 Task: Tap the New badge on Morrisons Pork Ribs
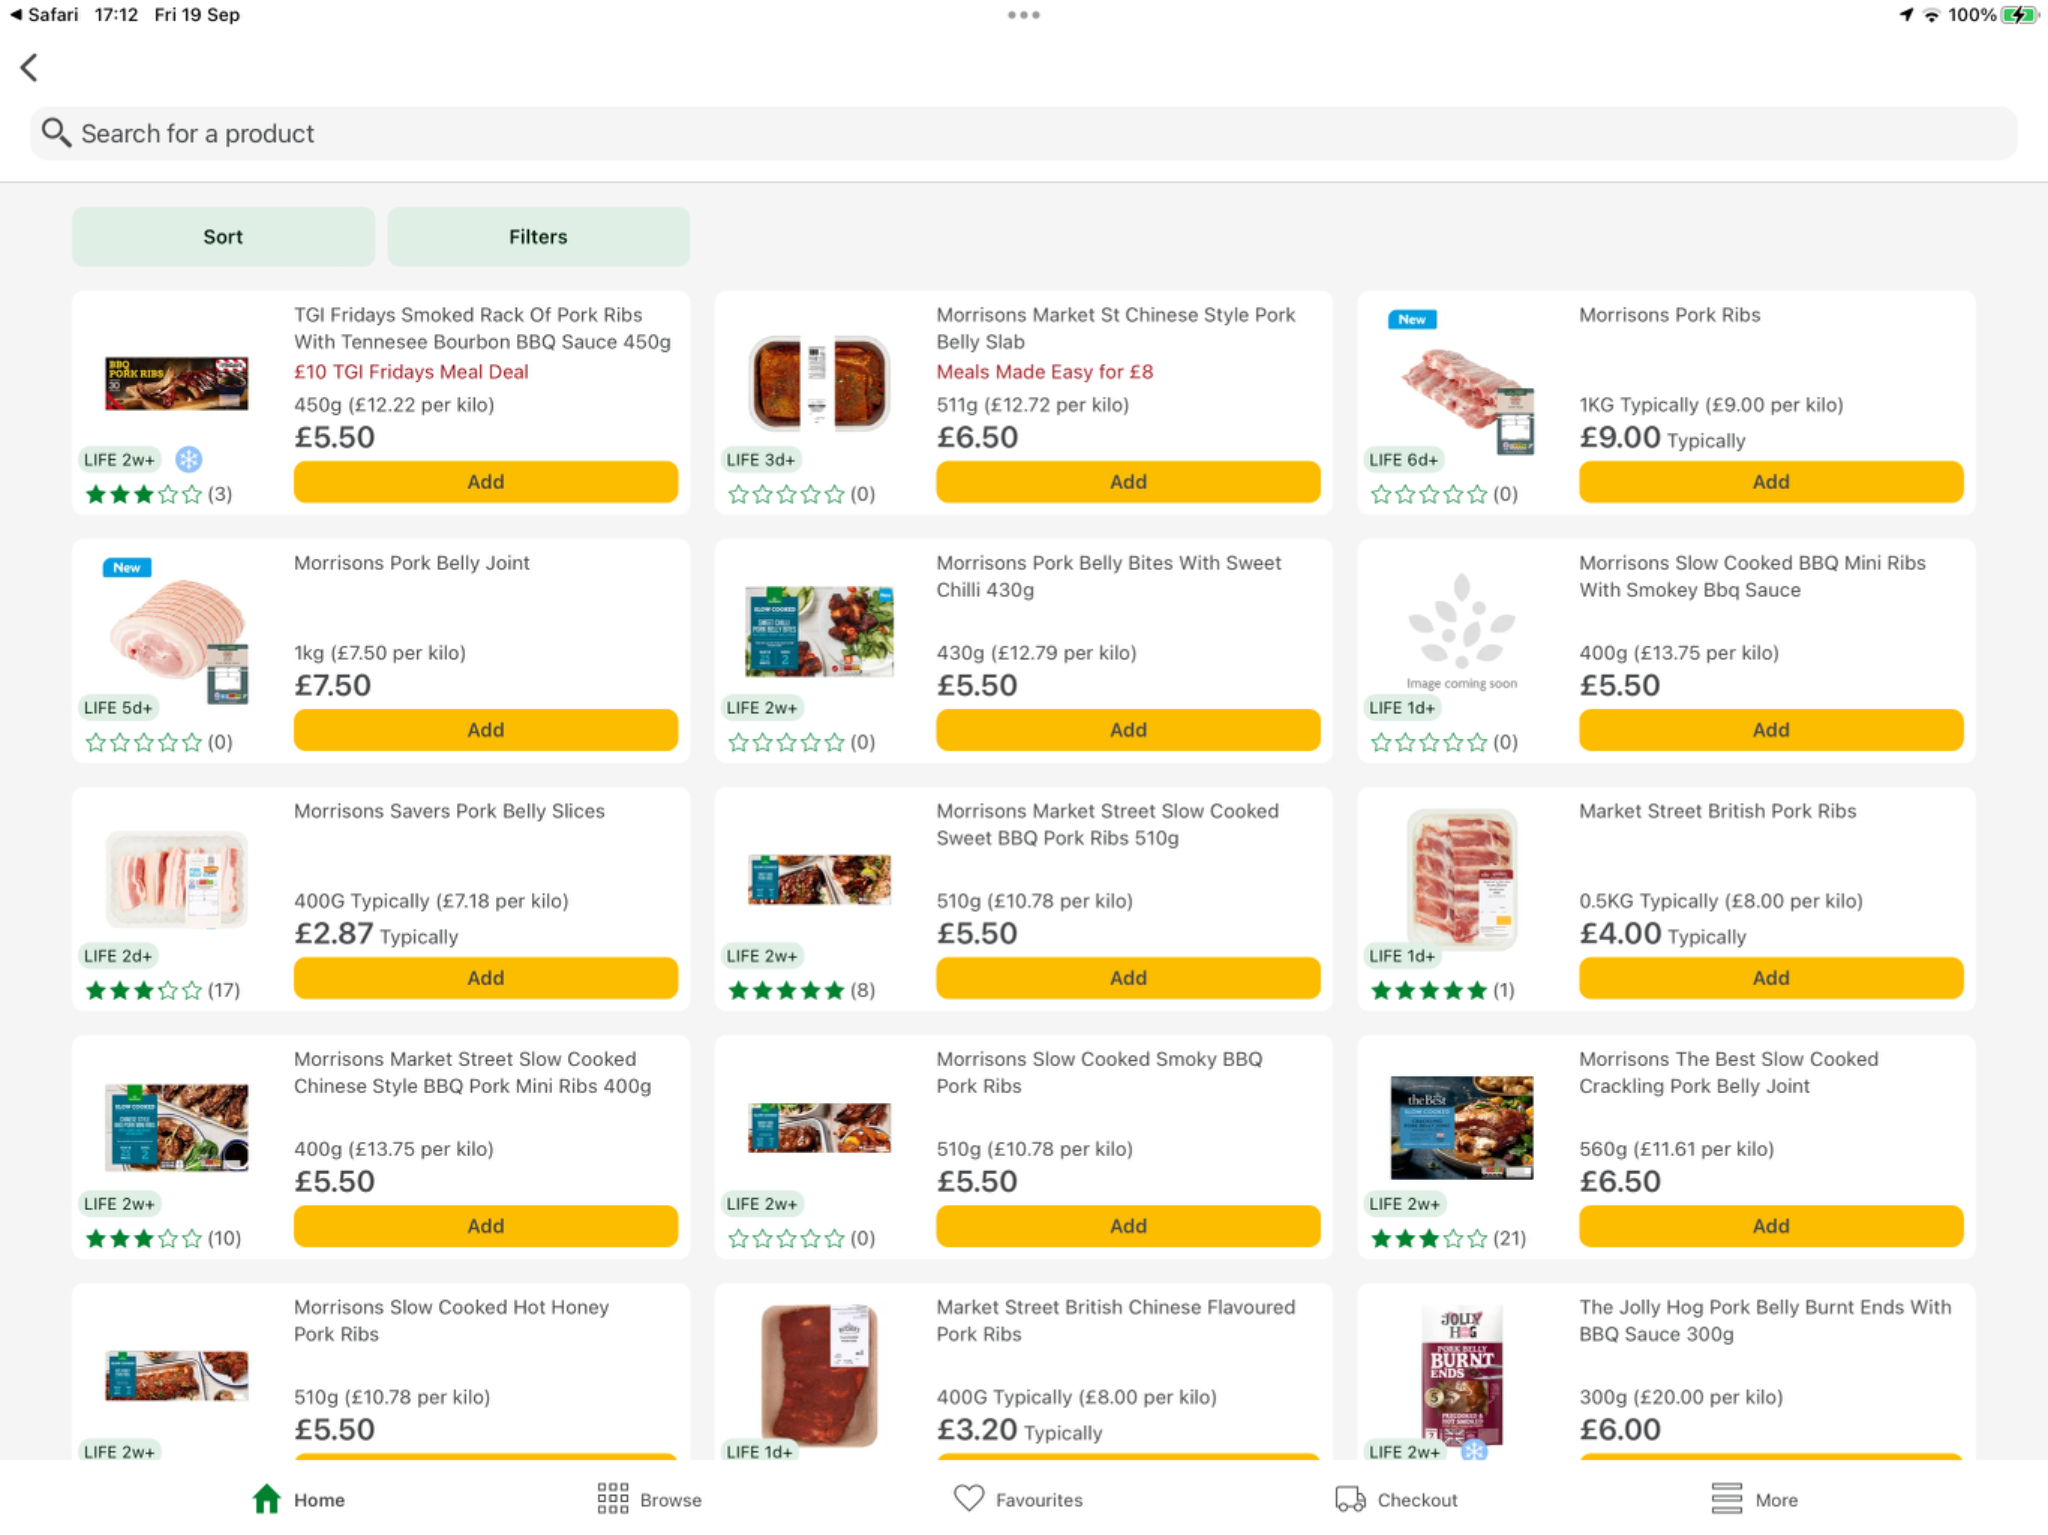tap(1412, 319)
